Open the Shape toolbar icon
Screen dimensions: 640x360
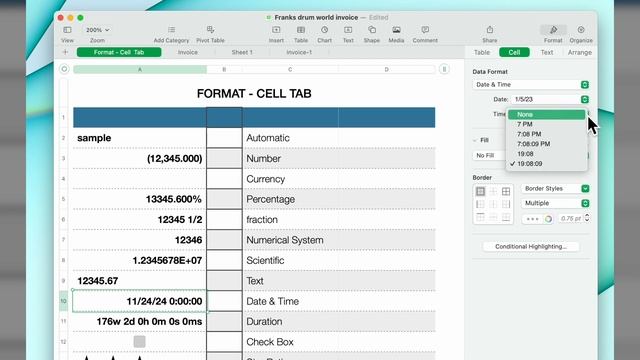click(372, 30)
